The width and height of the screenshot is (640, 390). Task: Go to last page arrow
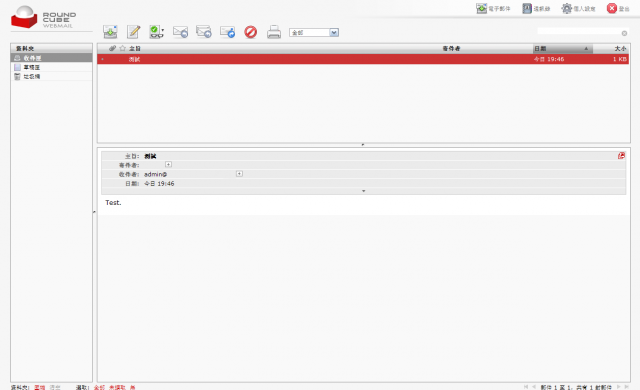627,387
